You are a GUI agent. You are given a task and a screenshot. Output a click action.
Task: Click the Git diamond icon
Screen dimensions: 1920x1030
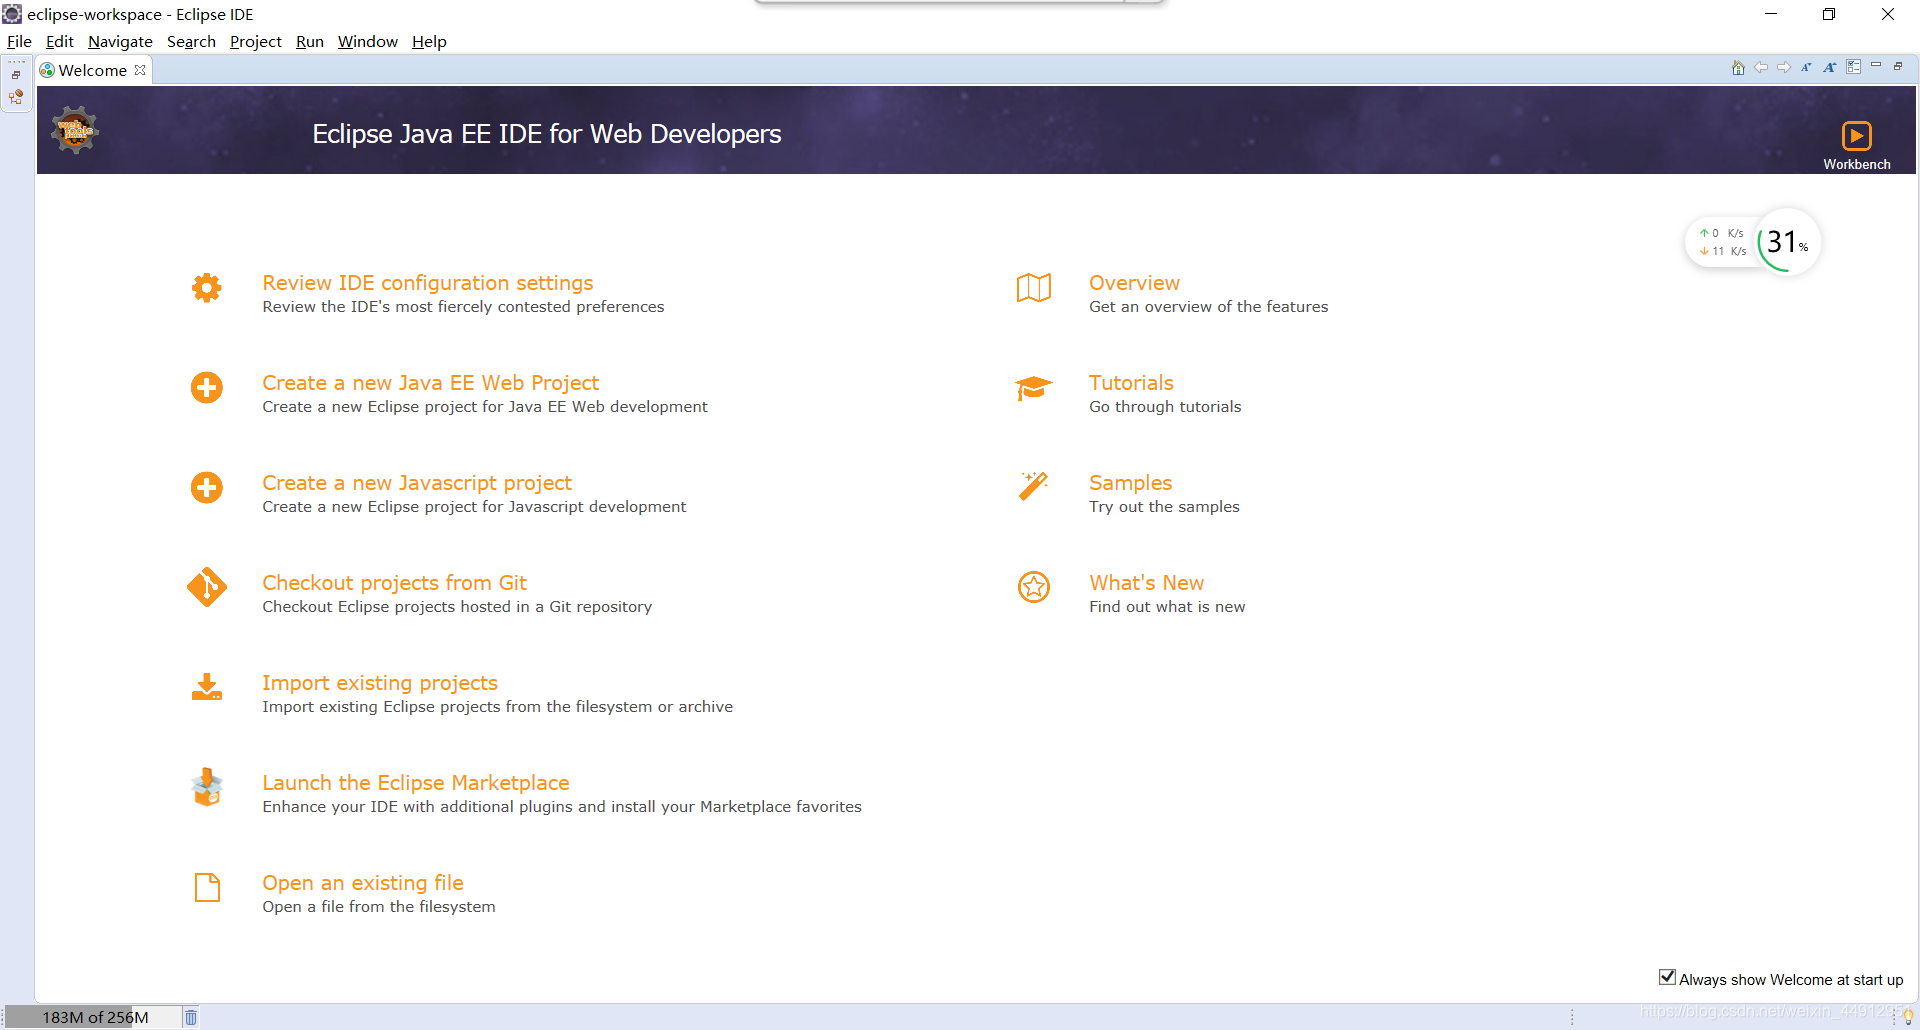[x=207, y=588]
